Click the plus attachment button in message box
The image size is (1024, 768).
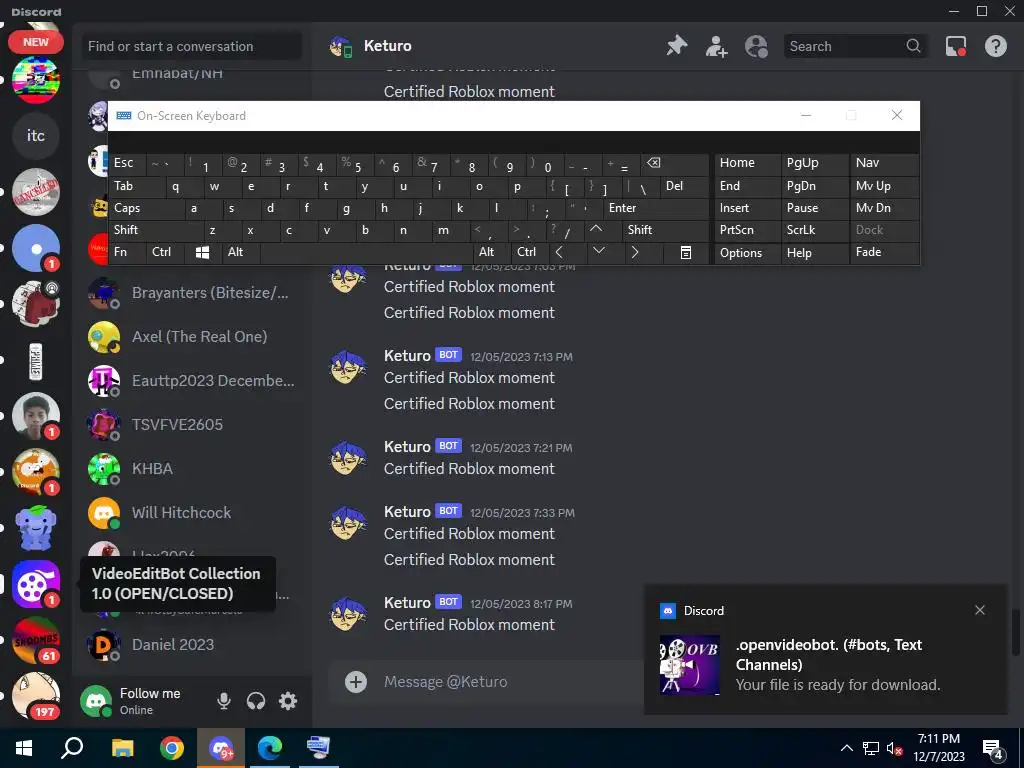coord(355,682)
